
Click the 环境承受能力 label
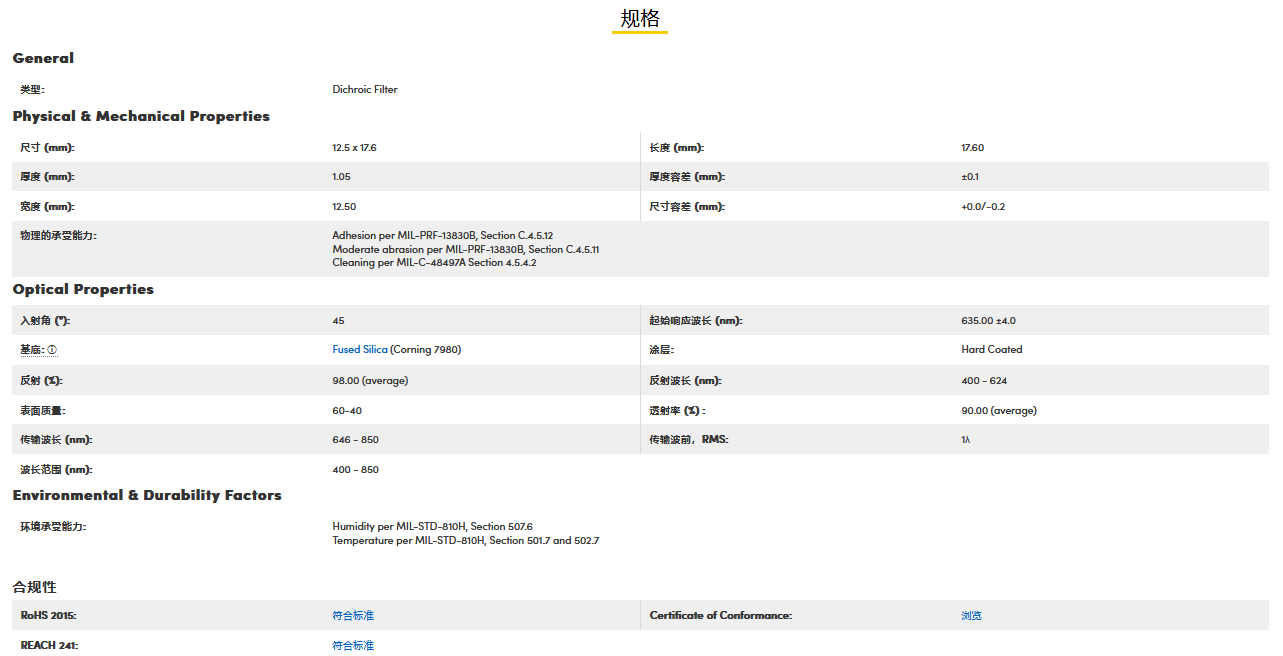click(53, 527)
